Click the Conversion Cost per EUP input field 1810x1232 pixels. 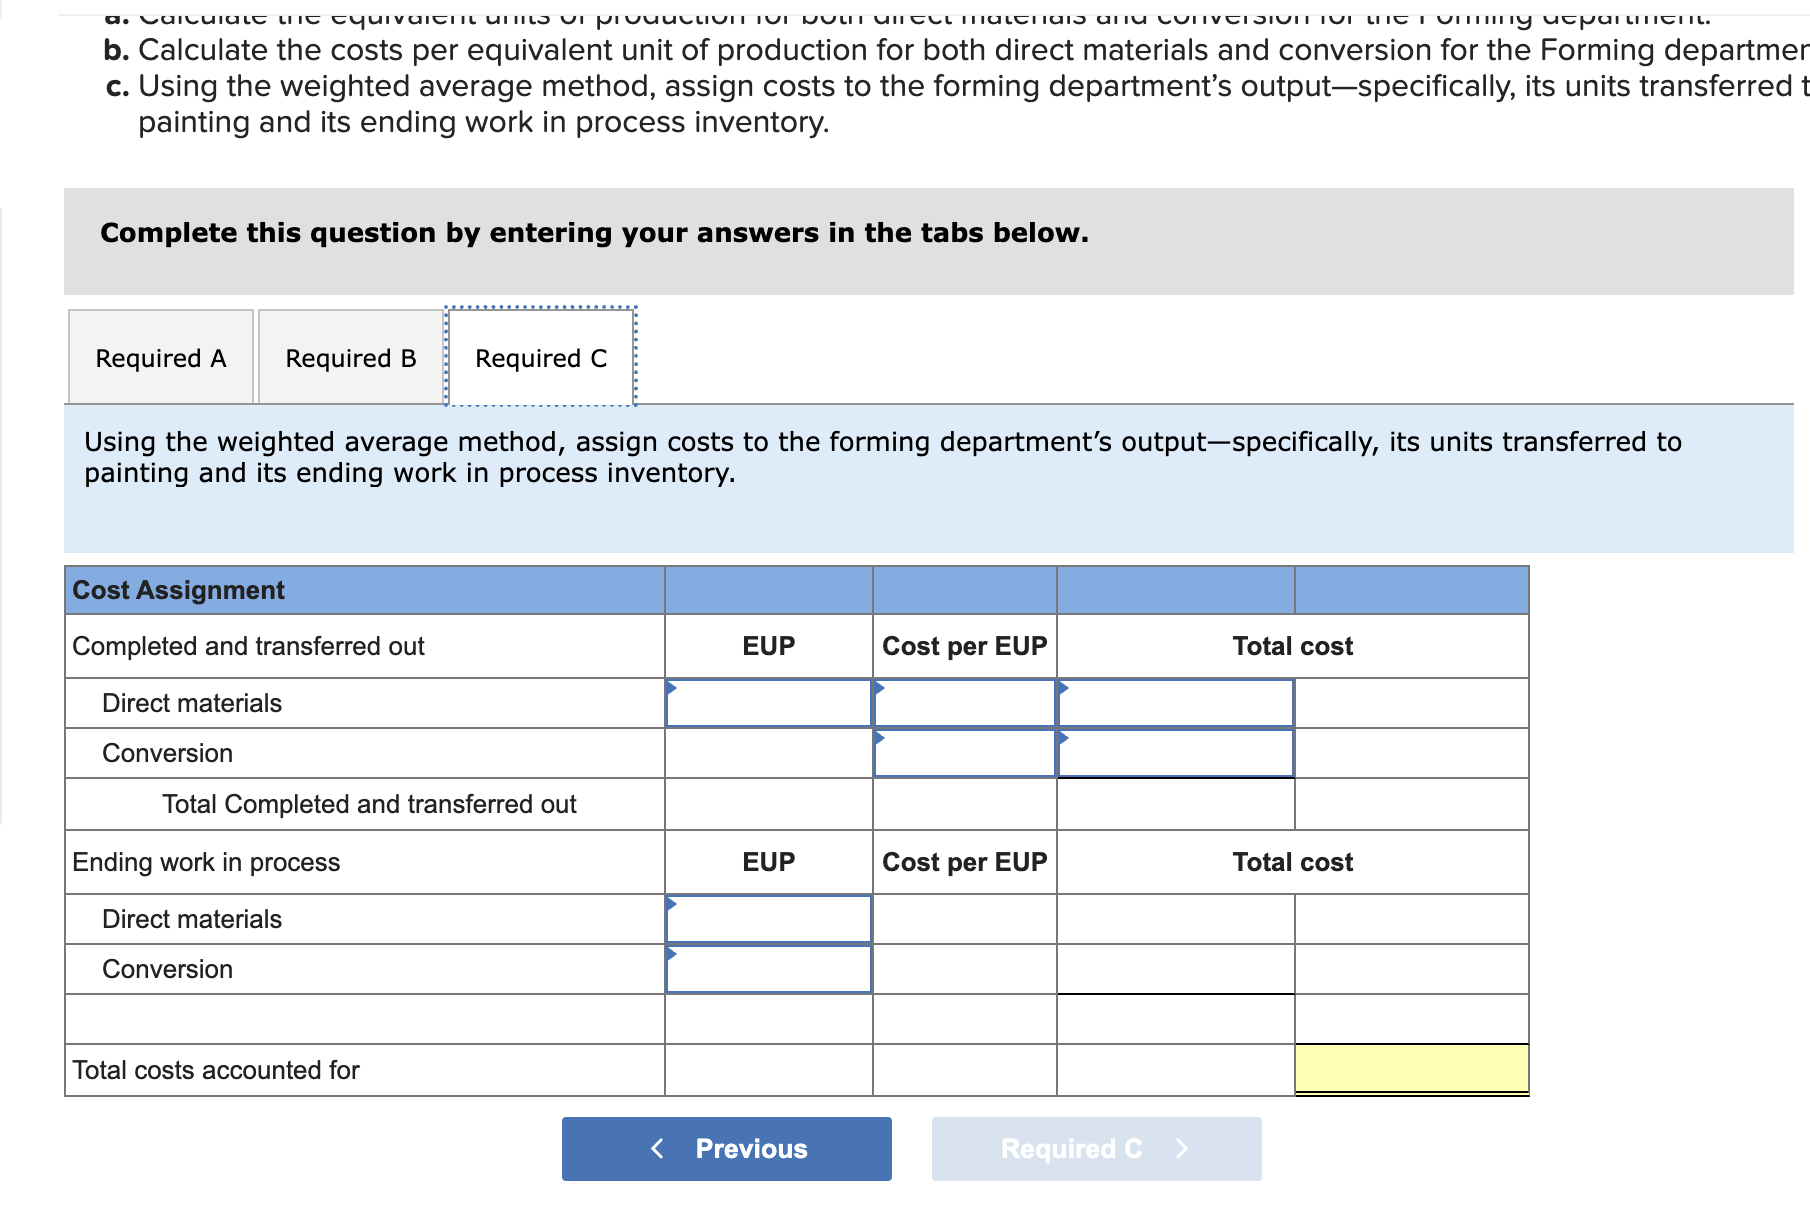(x=964, y=754)
